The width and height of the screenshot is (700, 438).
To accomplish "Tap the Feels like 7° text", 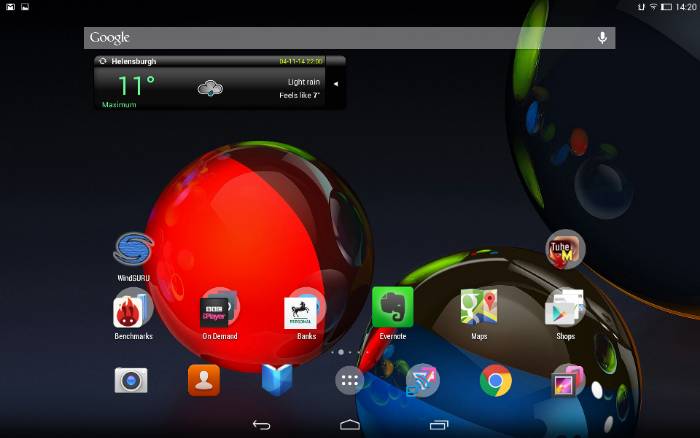I will (300, 95).
